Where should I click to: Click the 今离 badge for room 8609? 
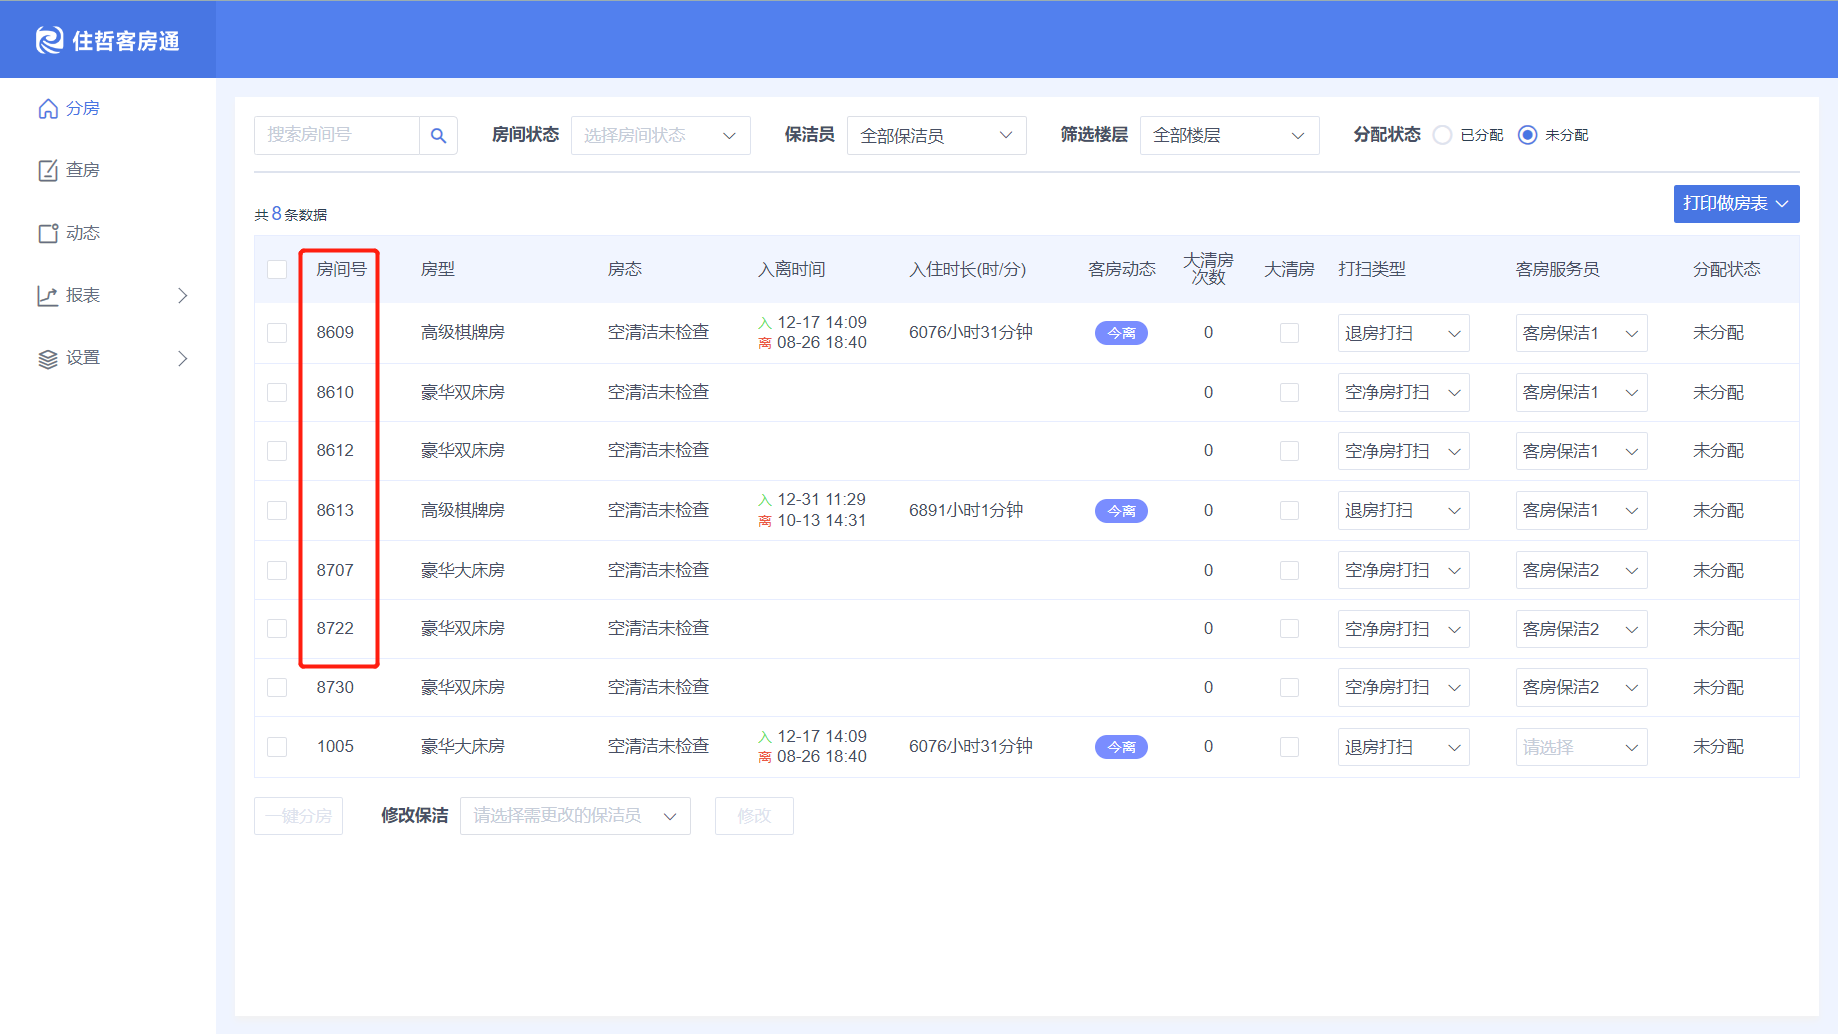pyautogui.click(x=1121, y=333)
